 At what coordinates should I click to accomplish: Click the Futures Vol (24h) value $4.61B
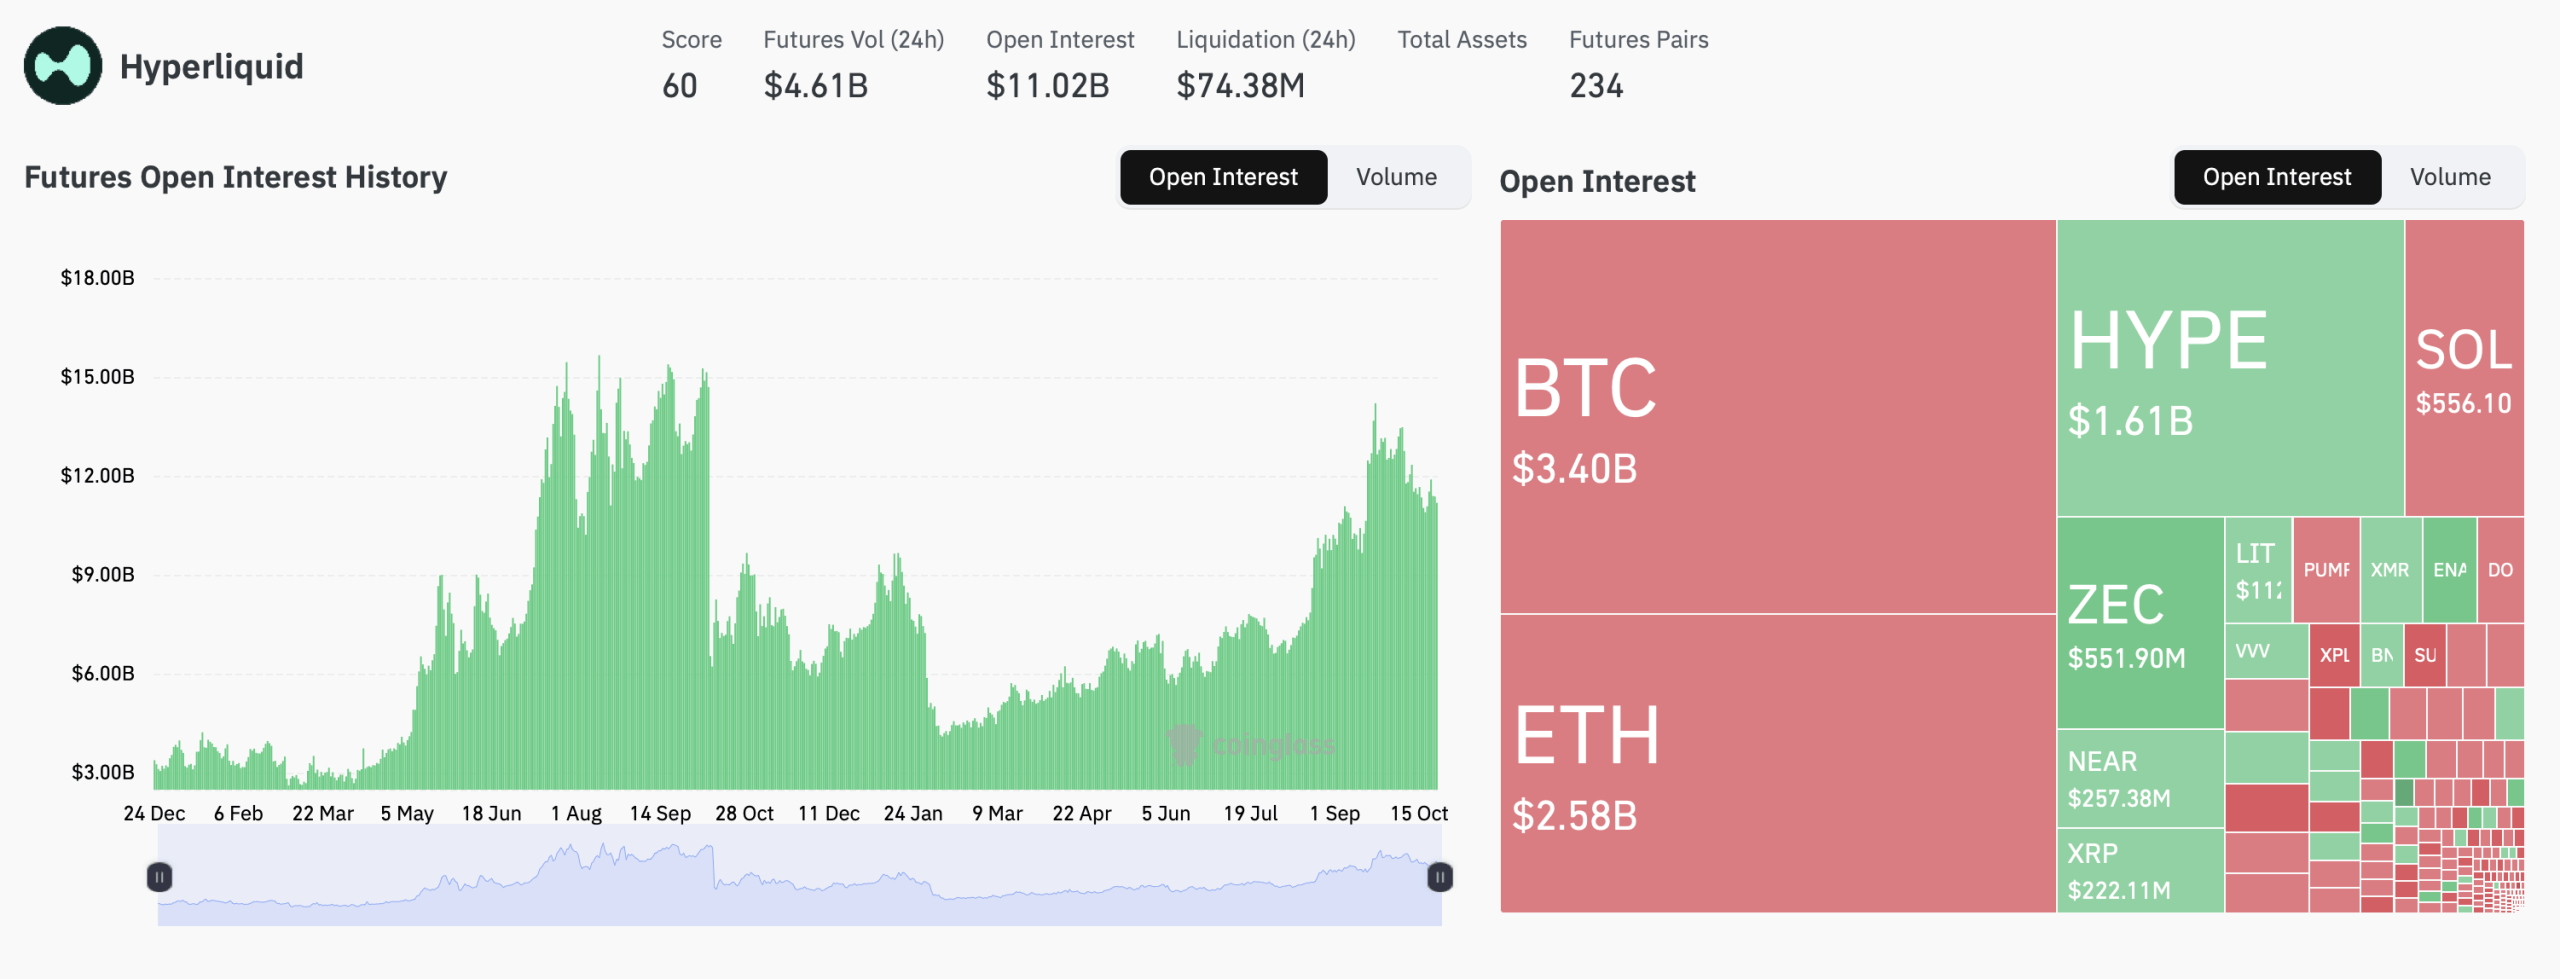tap(815, 86)
